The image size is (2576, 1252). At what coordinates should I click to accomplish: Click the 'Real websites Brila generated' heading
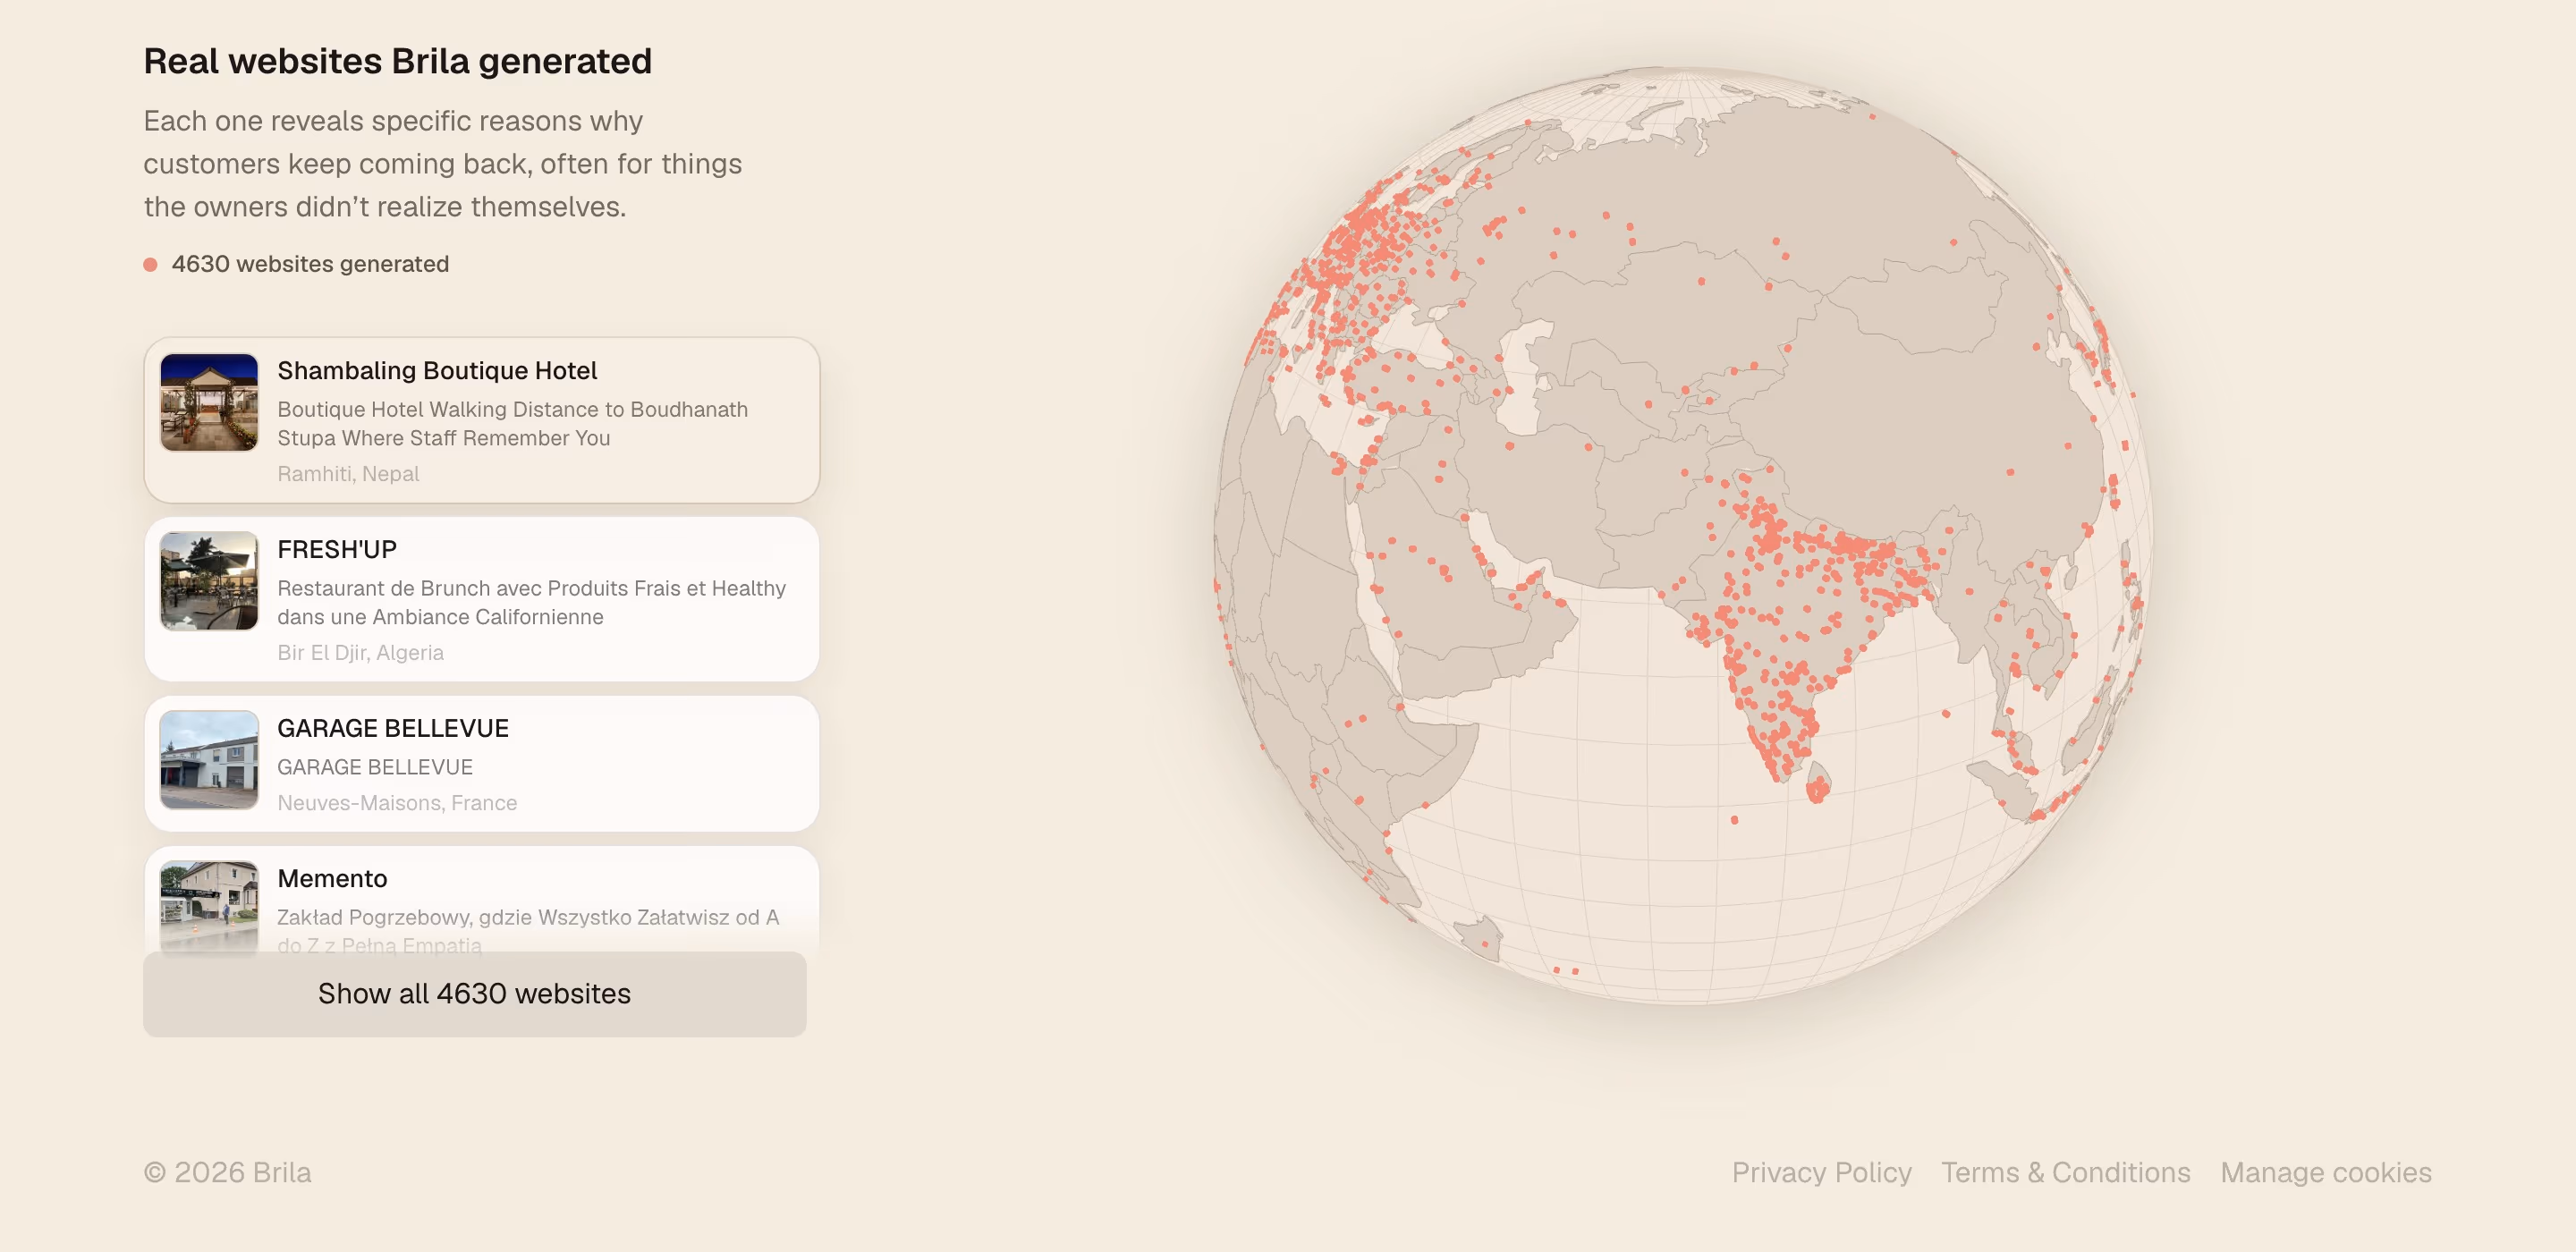(397, 61)
